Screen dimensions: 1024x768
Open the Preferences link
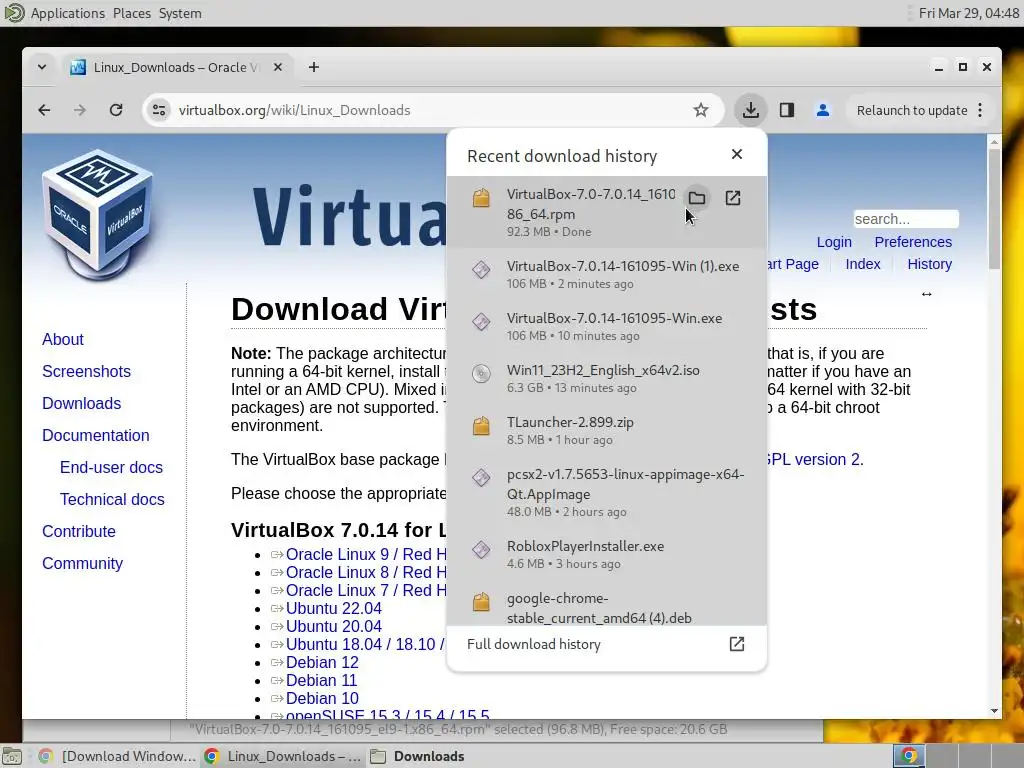913,242
